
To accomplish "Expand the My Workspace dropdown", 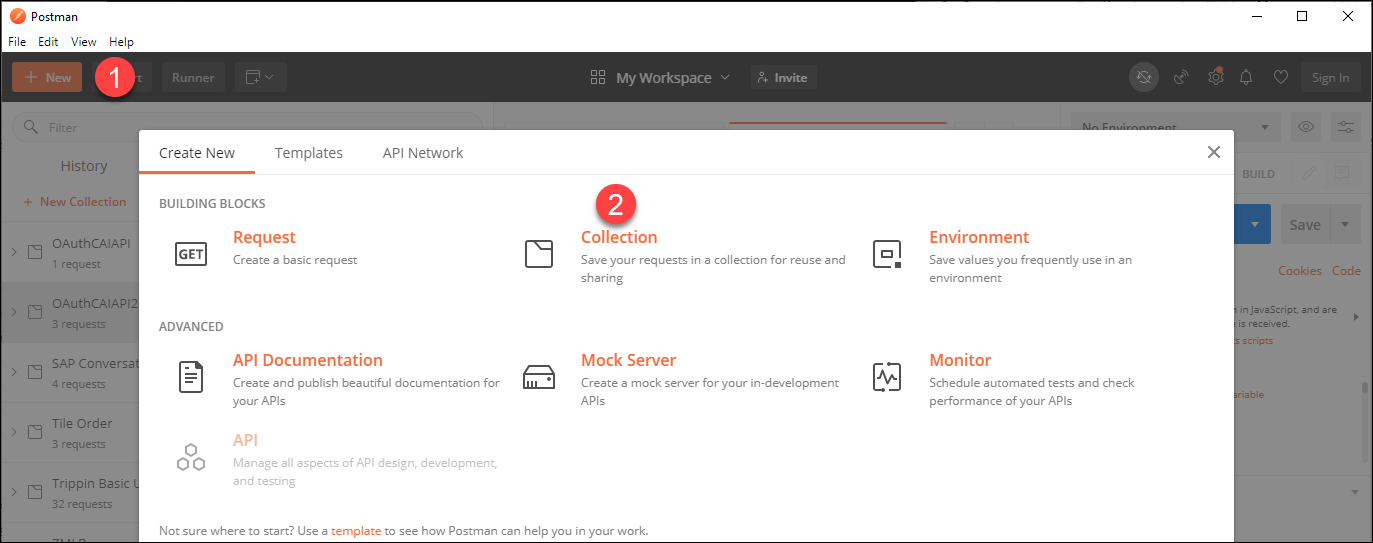I will click(x=661, y=77).
